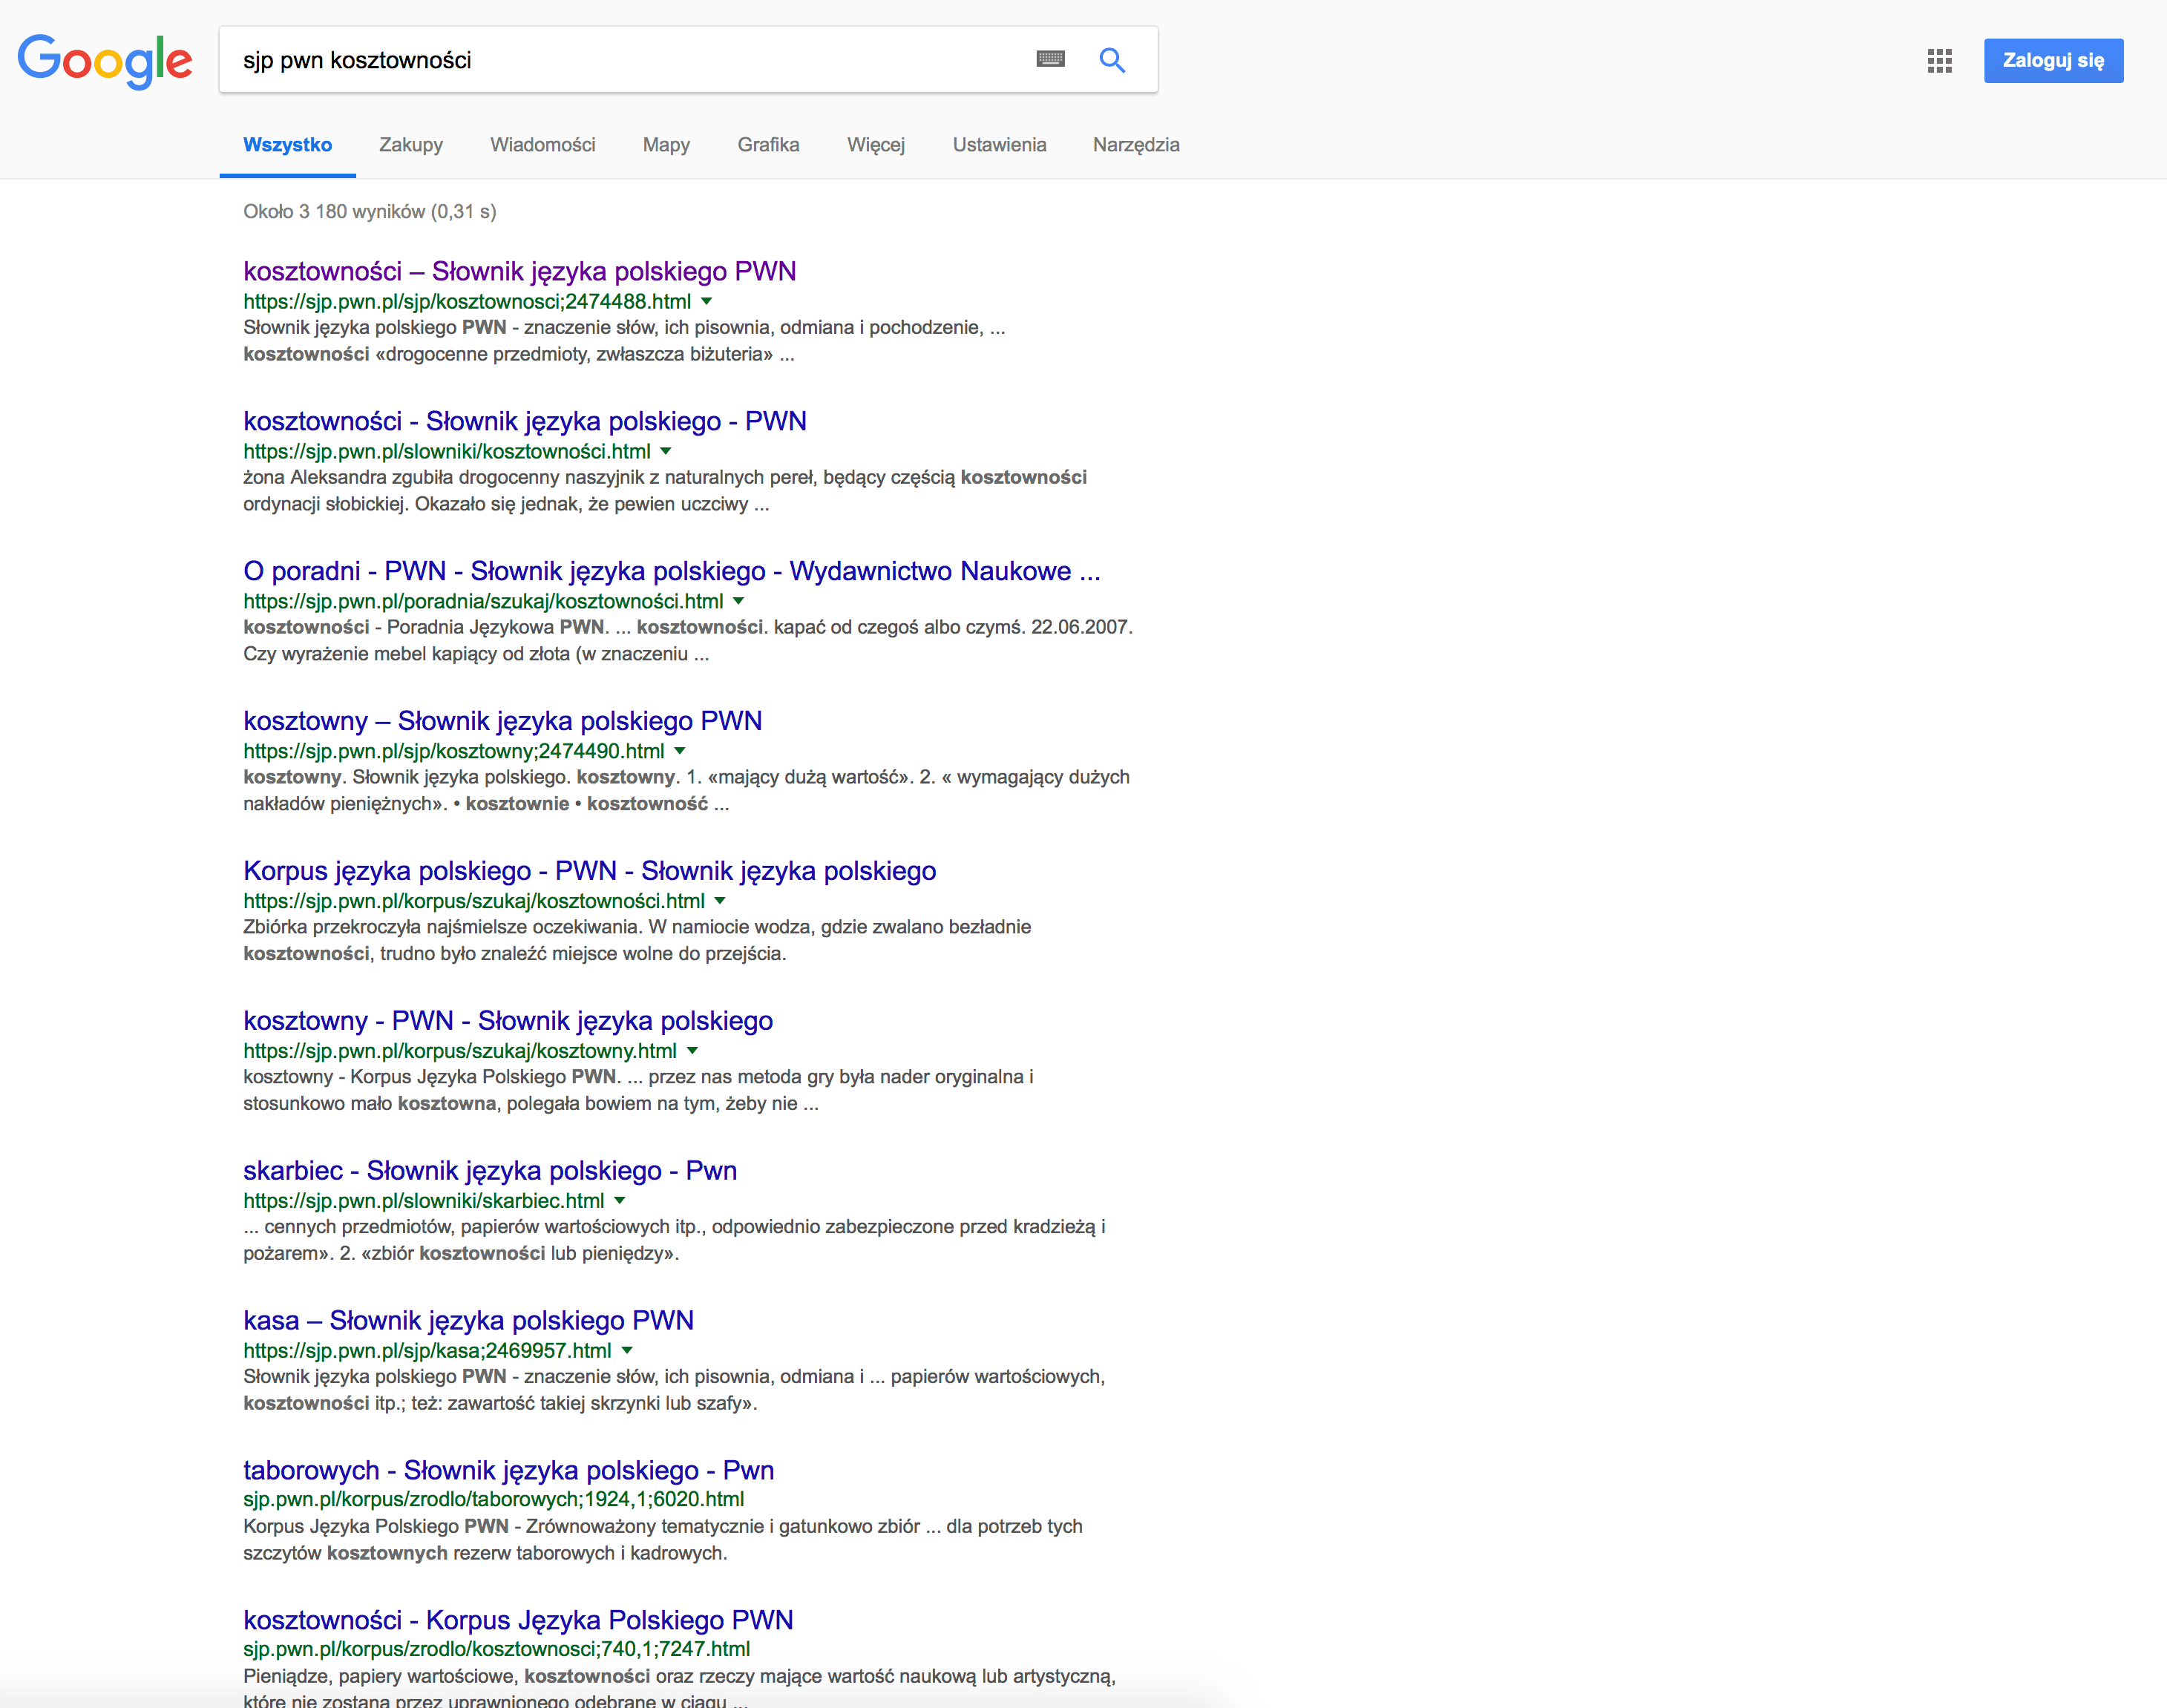Click the magnifier search icon
Viewport: 2167px width, 1708px height.
tap(1112, 60)
